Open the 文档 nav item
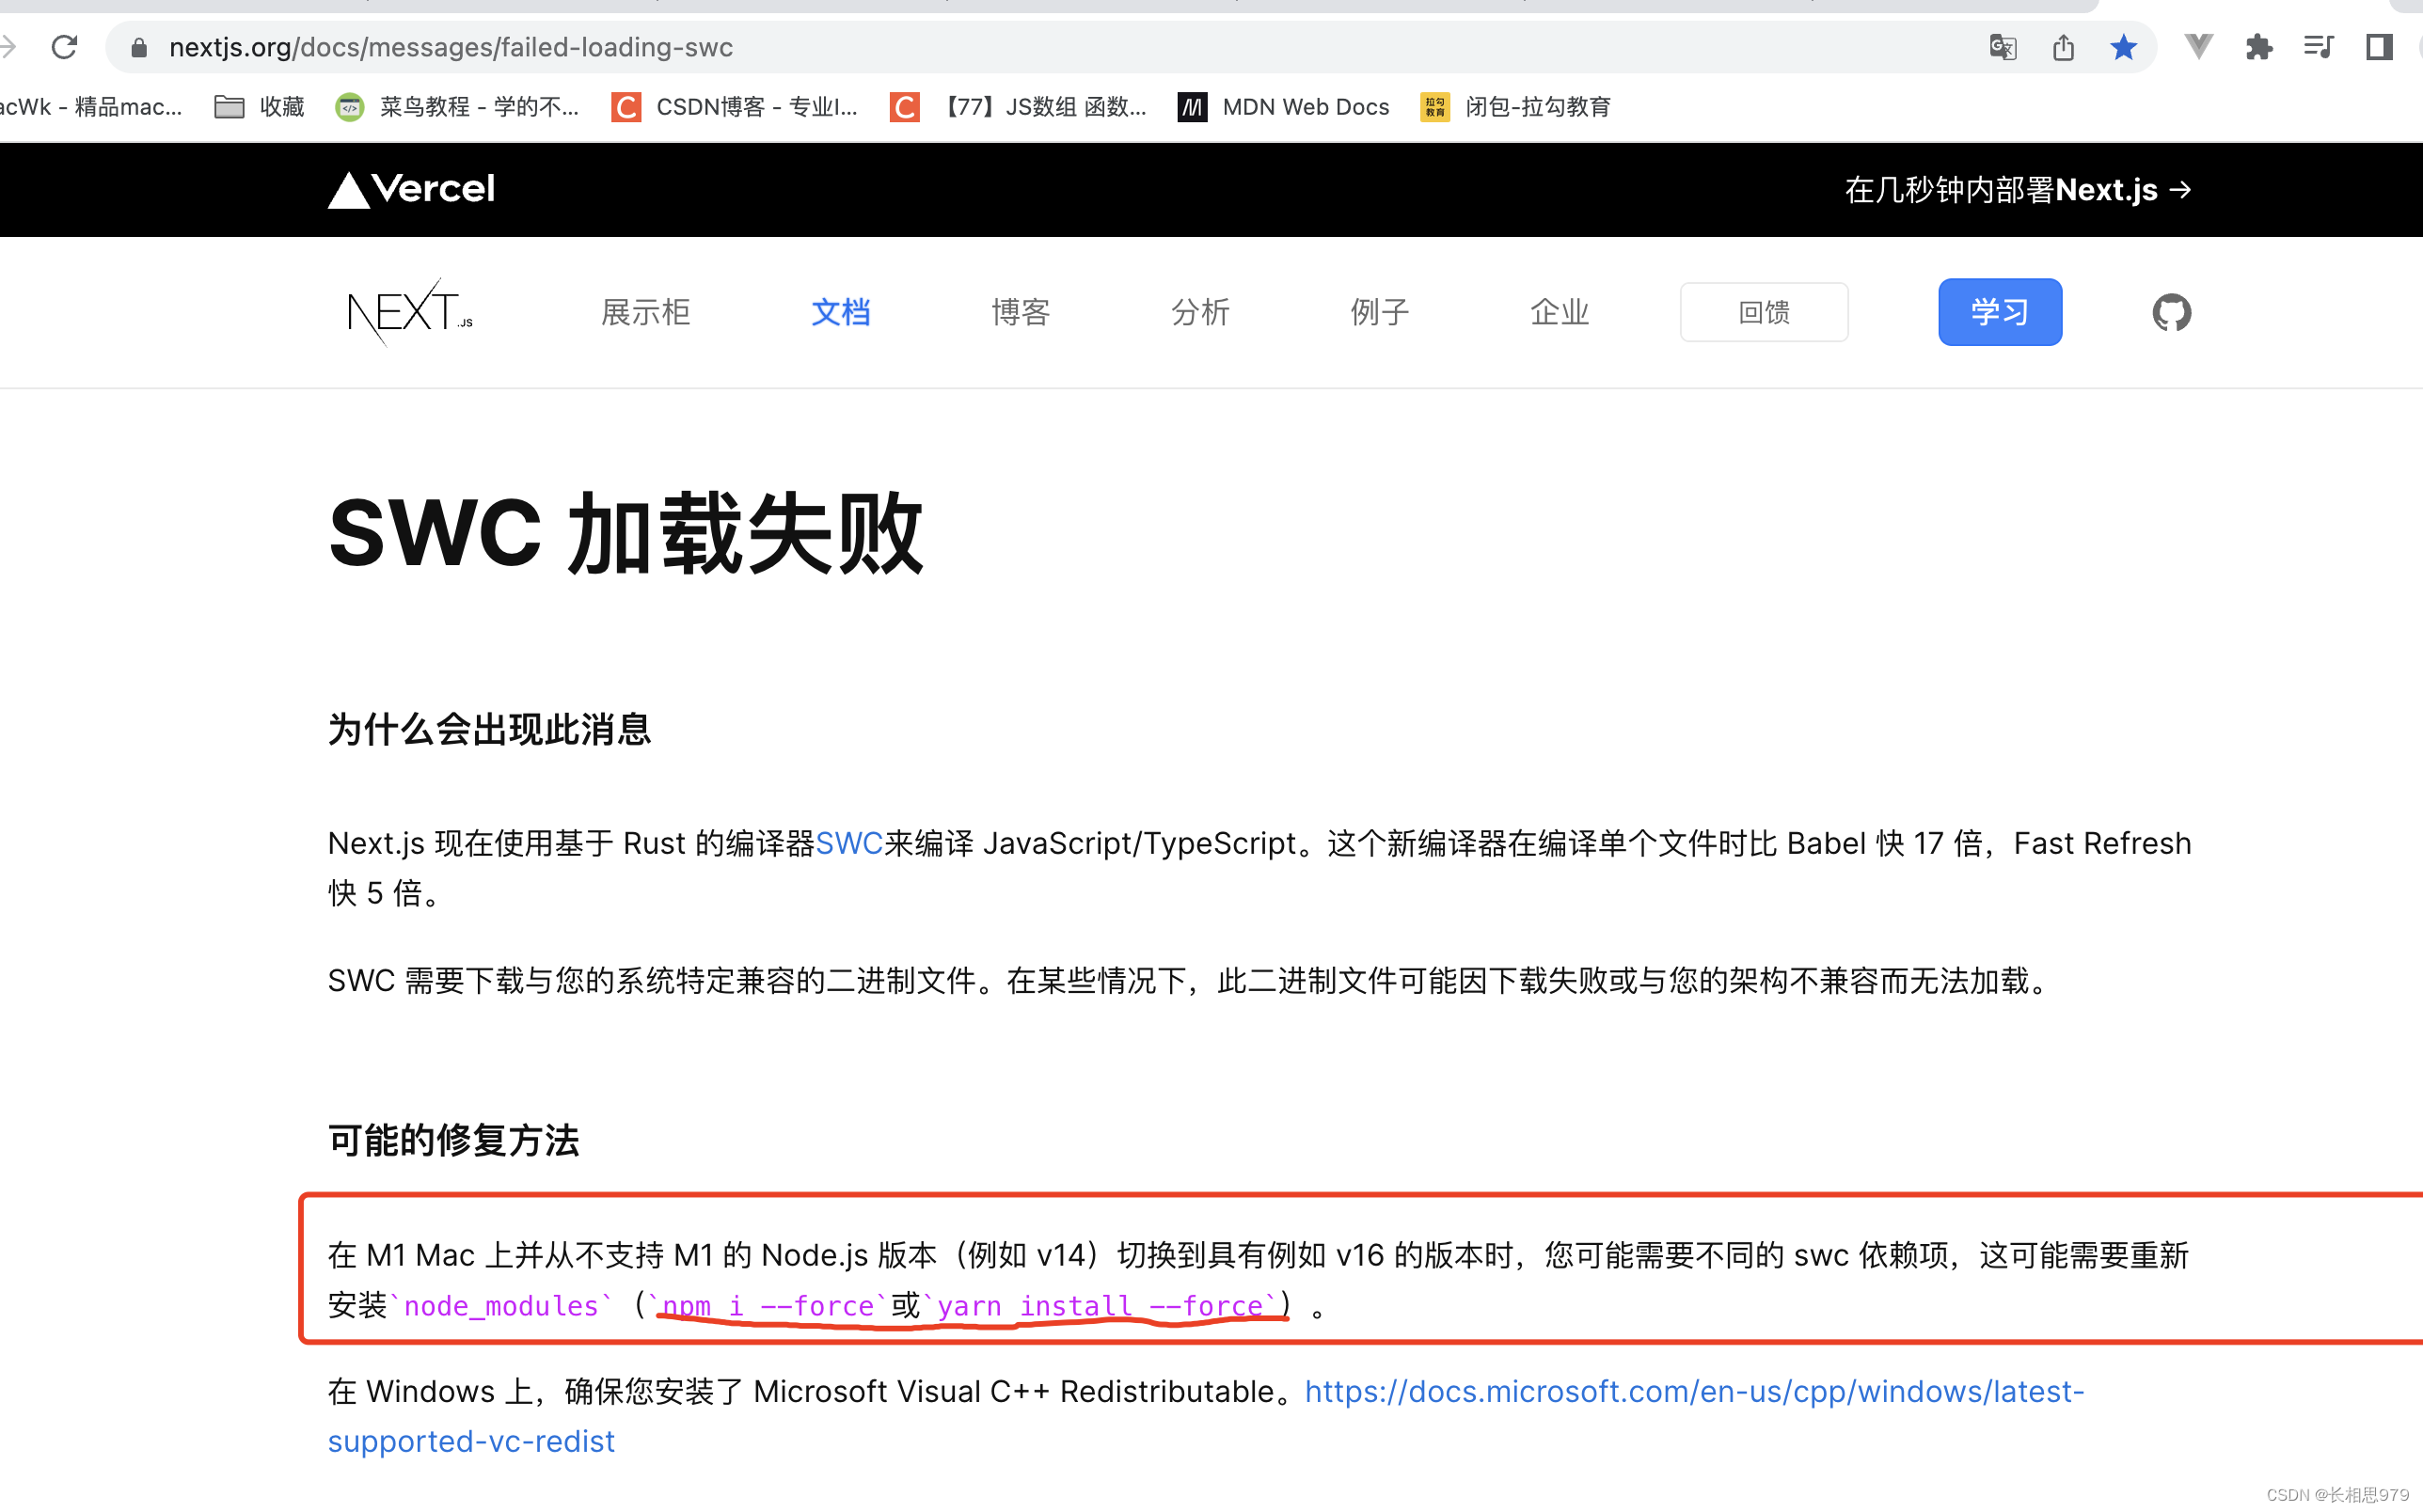This screenshot has height=1512, width=2423. pos(840,312)
